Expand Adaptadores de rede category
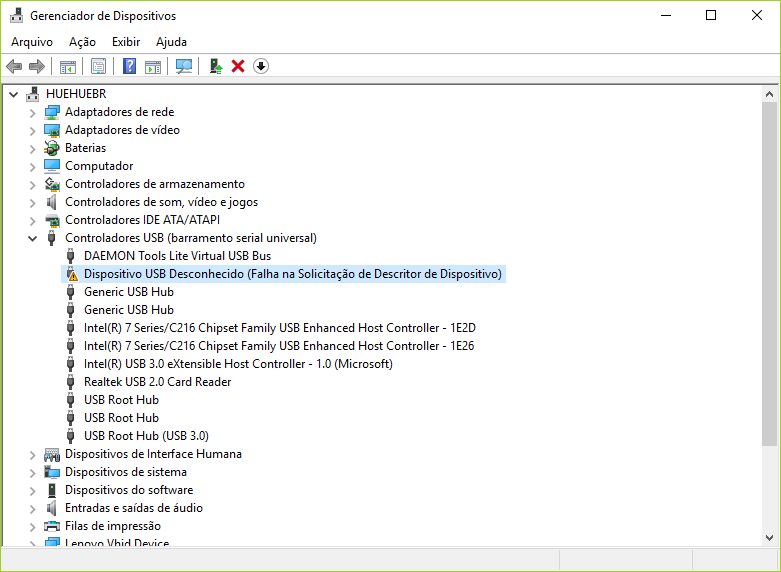781x572 pixels. pos(33,113)
